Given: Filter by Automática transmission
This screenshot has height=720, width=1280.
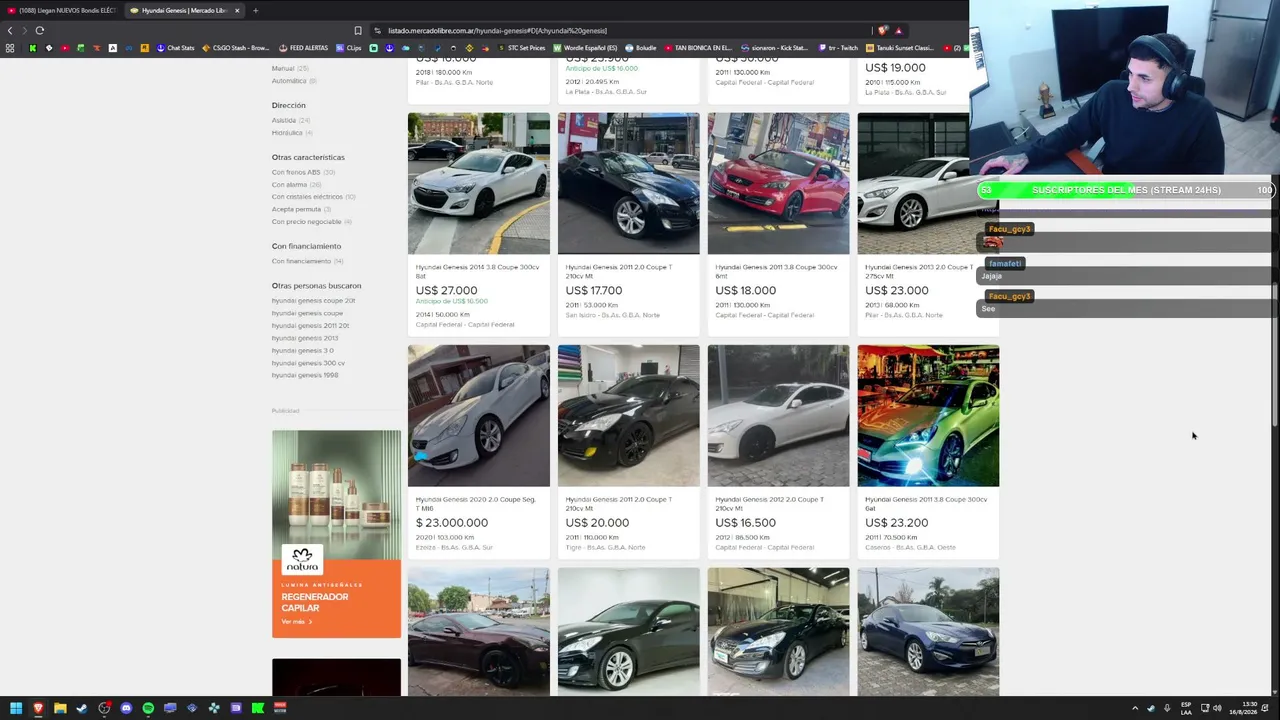Looking at the screenshot, I should coord(293,81).
